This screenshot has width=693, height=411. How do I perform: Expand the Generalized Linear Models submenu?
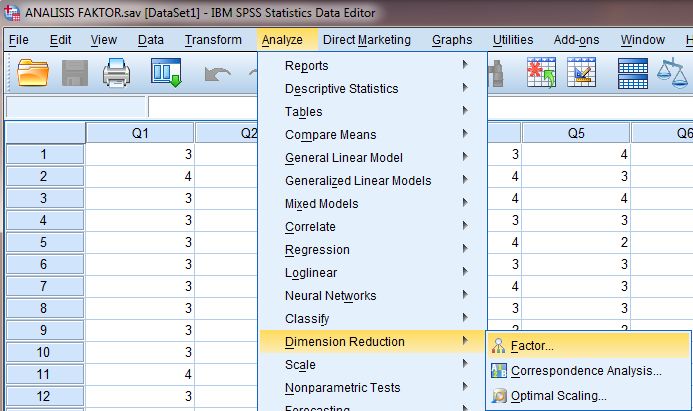[x=372, y=180]
